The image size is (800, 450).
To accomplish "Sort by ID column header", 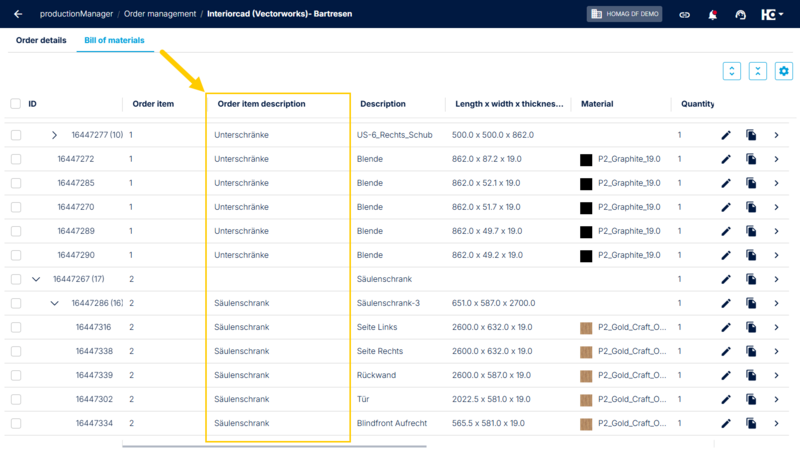I will point(32,104).
